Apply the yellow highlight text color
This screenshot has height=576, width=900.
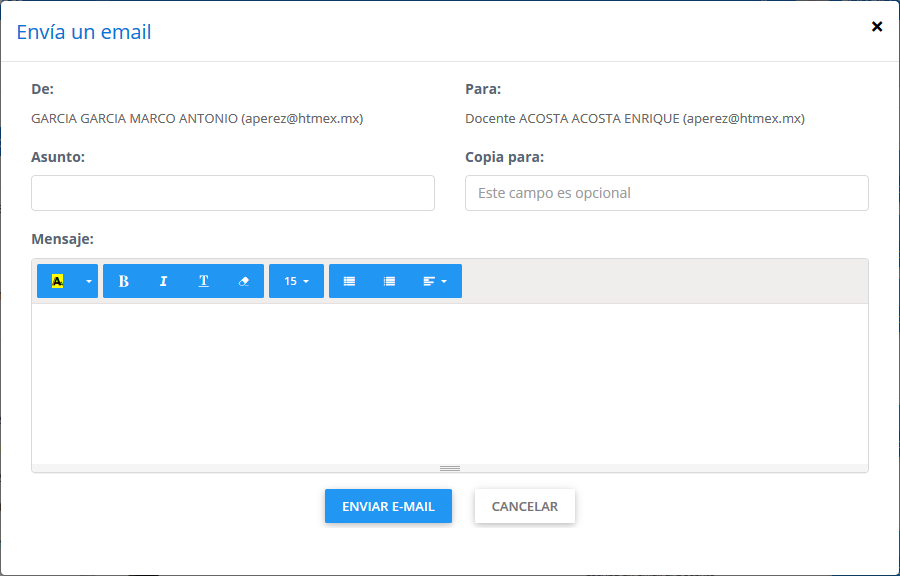point(57,281)
